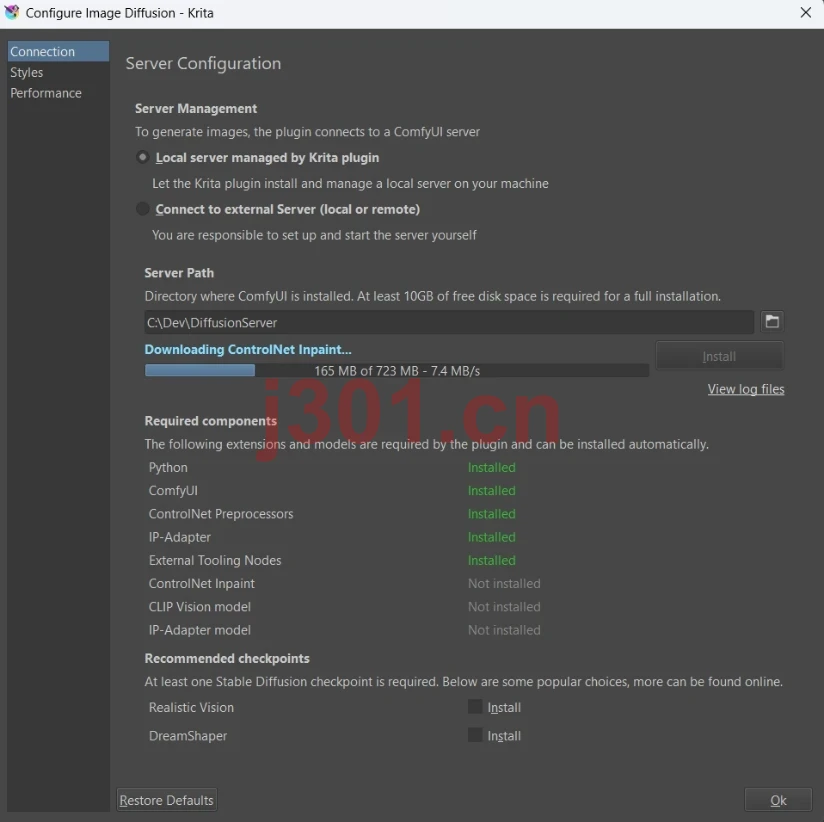
Task: Click the IP-Adapter component name
Action: point(180,537)
